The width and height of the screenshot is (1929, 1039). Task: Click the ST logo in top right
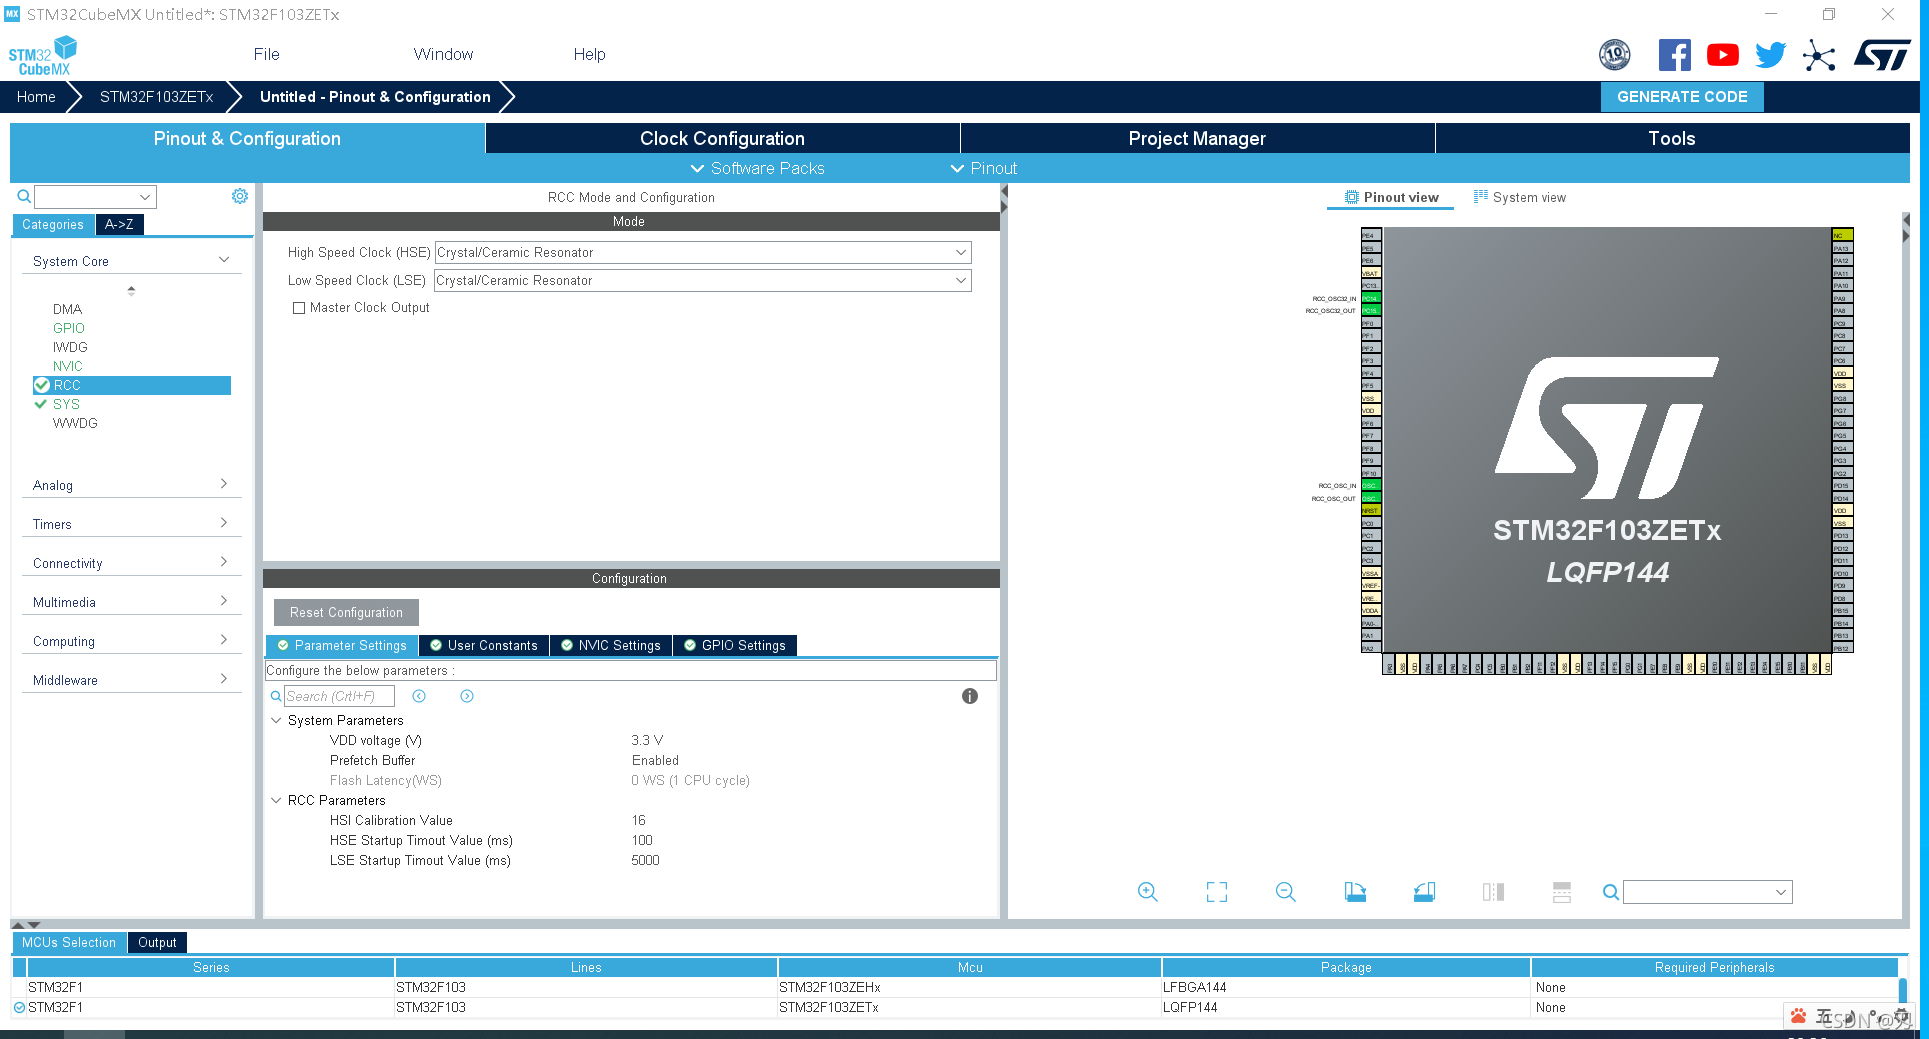coord(1882,55)
